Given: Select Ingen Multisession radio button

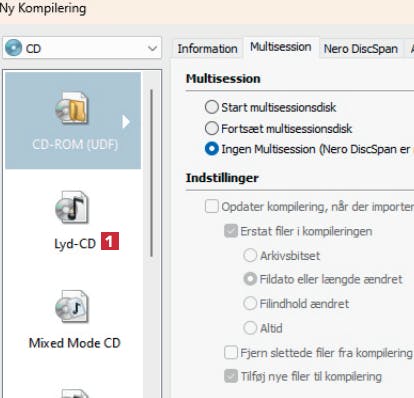Looking at the screenshot, I should (212, 149).
